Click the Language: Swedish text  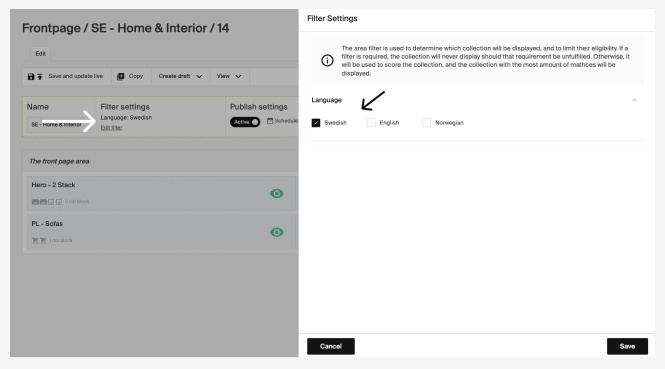(x=126, y=117)
